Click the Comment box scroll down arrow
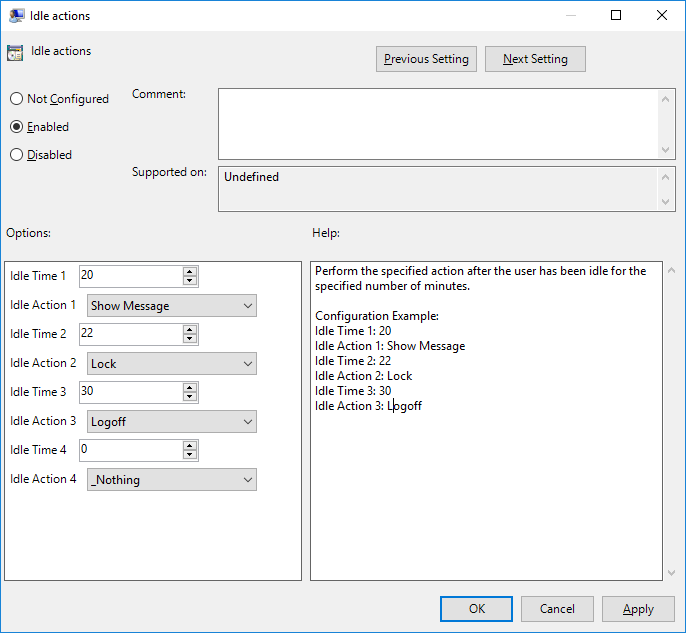 click(x=667, y=150)
